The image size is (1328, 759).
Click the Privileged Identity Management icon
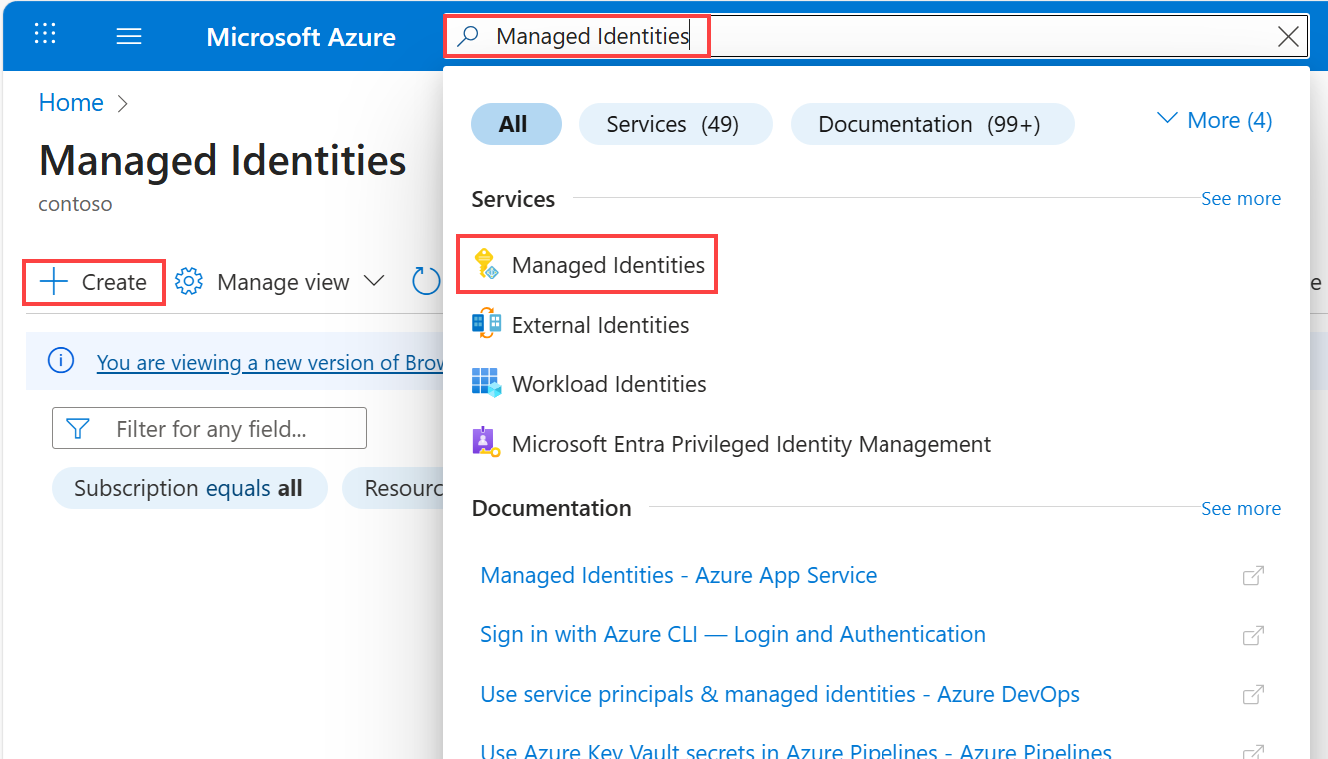[x=486, y=443]
